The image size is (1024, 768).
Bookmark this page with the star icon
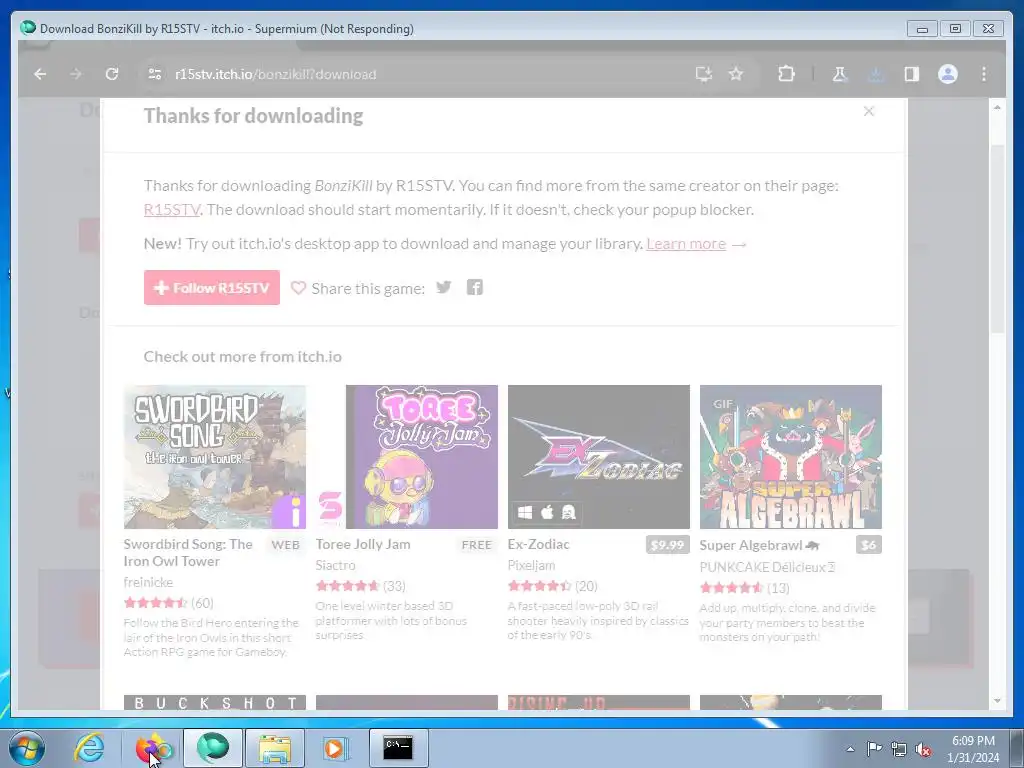click(736, 74)
